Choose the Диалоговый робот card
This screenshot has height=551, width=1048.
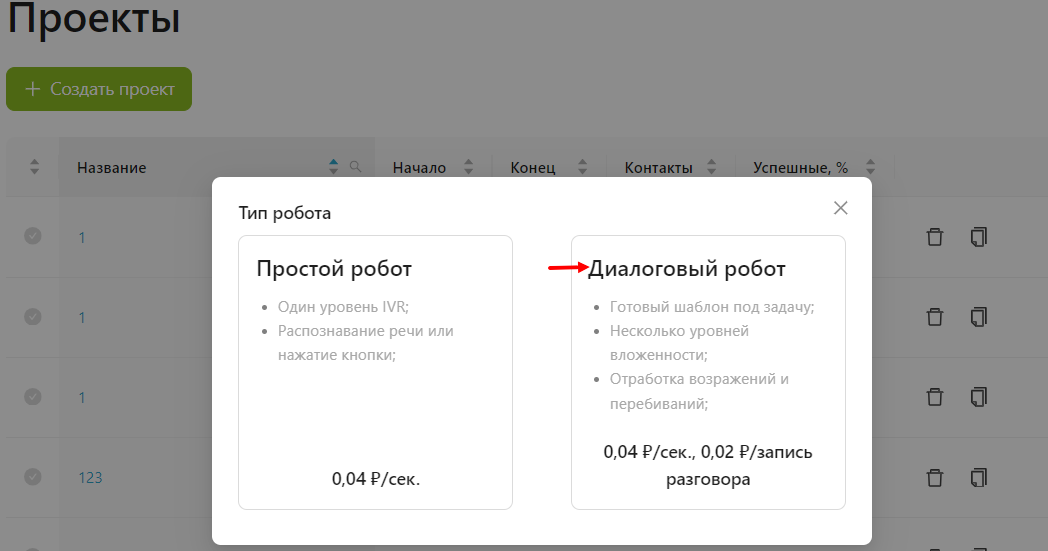[708, 372]
